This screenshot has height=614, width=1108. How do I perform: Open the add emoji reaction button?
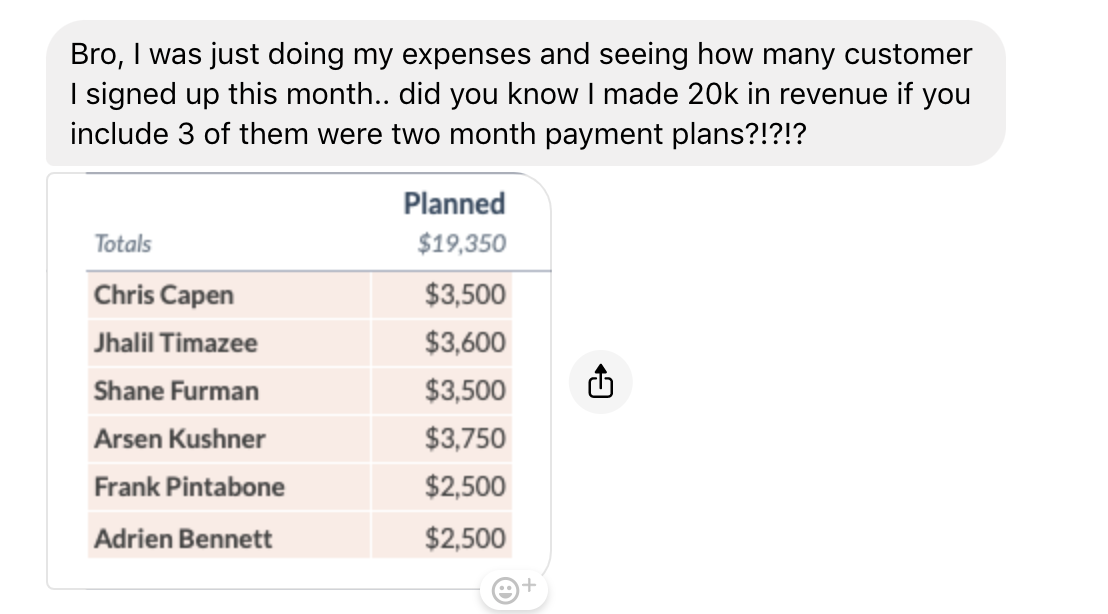[x=514, y=589]
